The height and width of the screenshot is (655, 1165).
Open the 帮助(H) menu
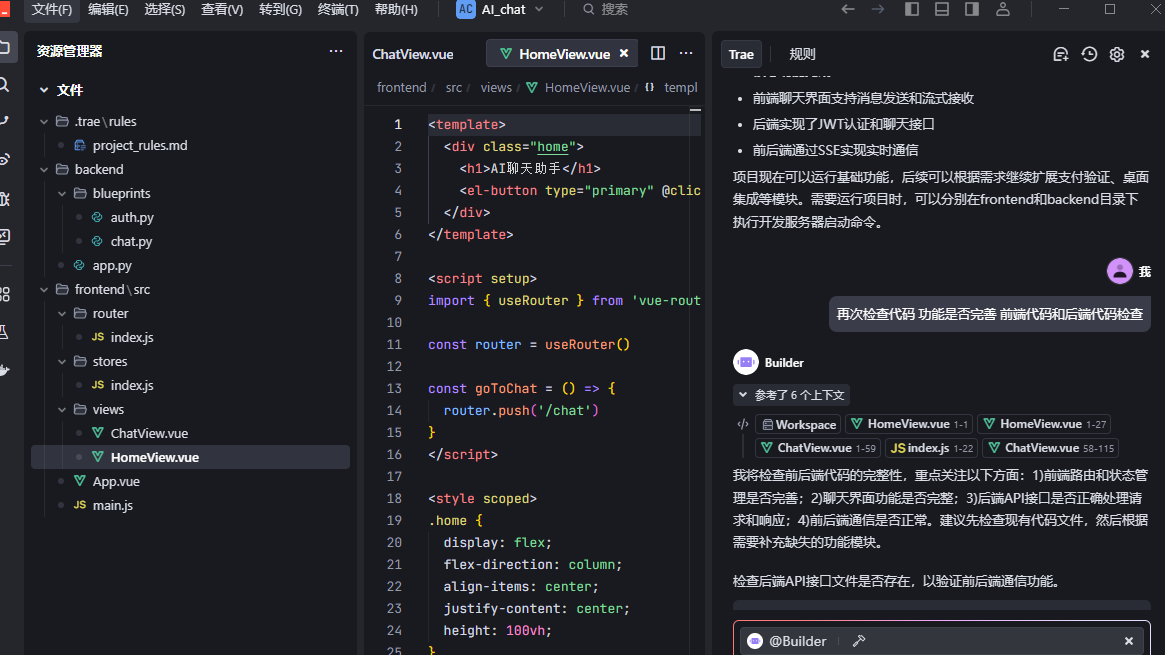click(x=395, y=10)
